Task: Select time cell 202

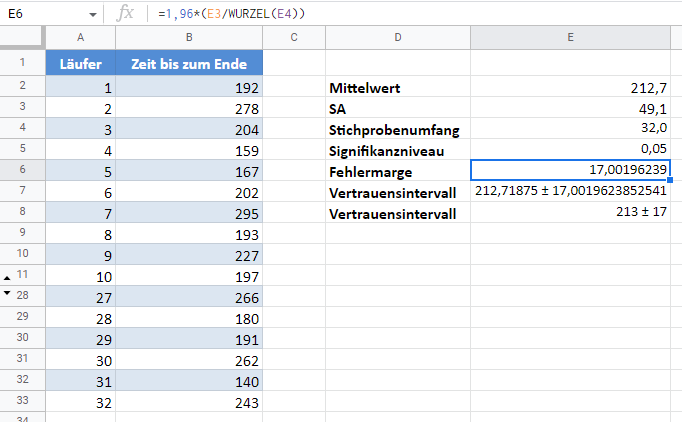Action: click(189, 191)
